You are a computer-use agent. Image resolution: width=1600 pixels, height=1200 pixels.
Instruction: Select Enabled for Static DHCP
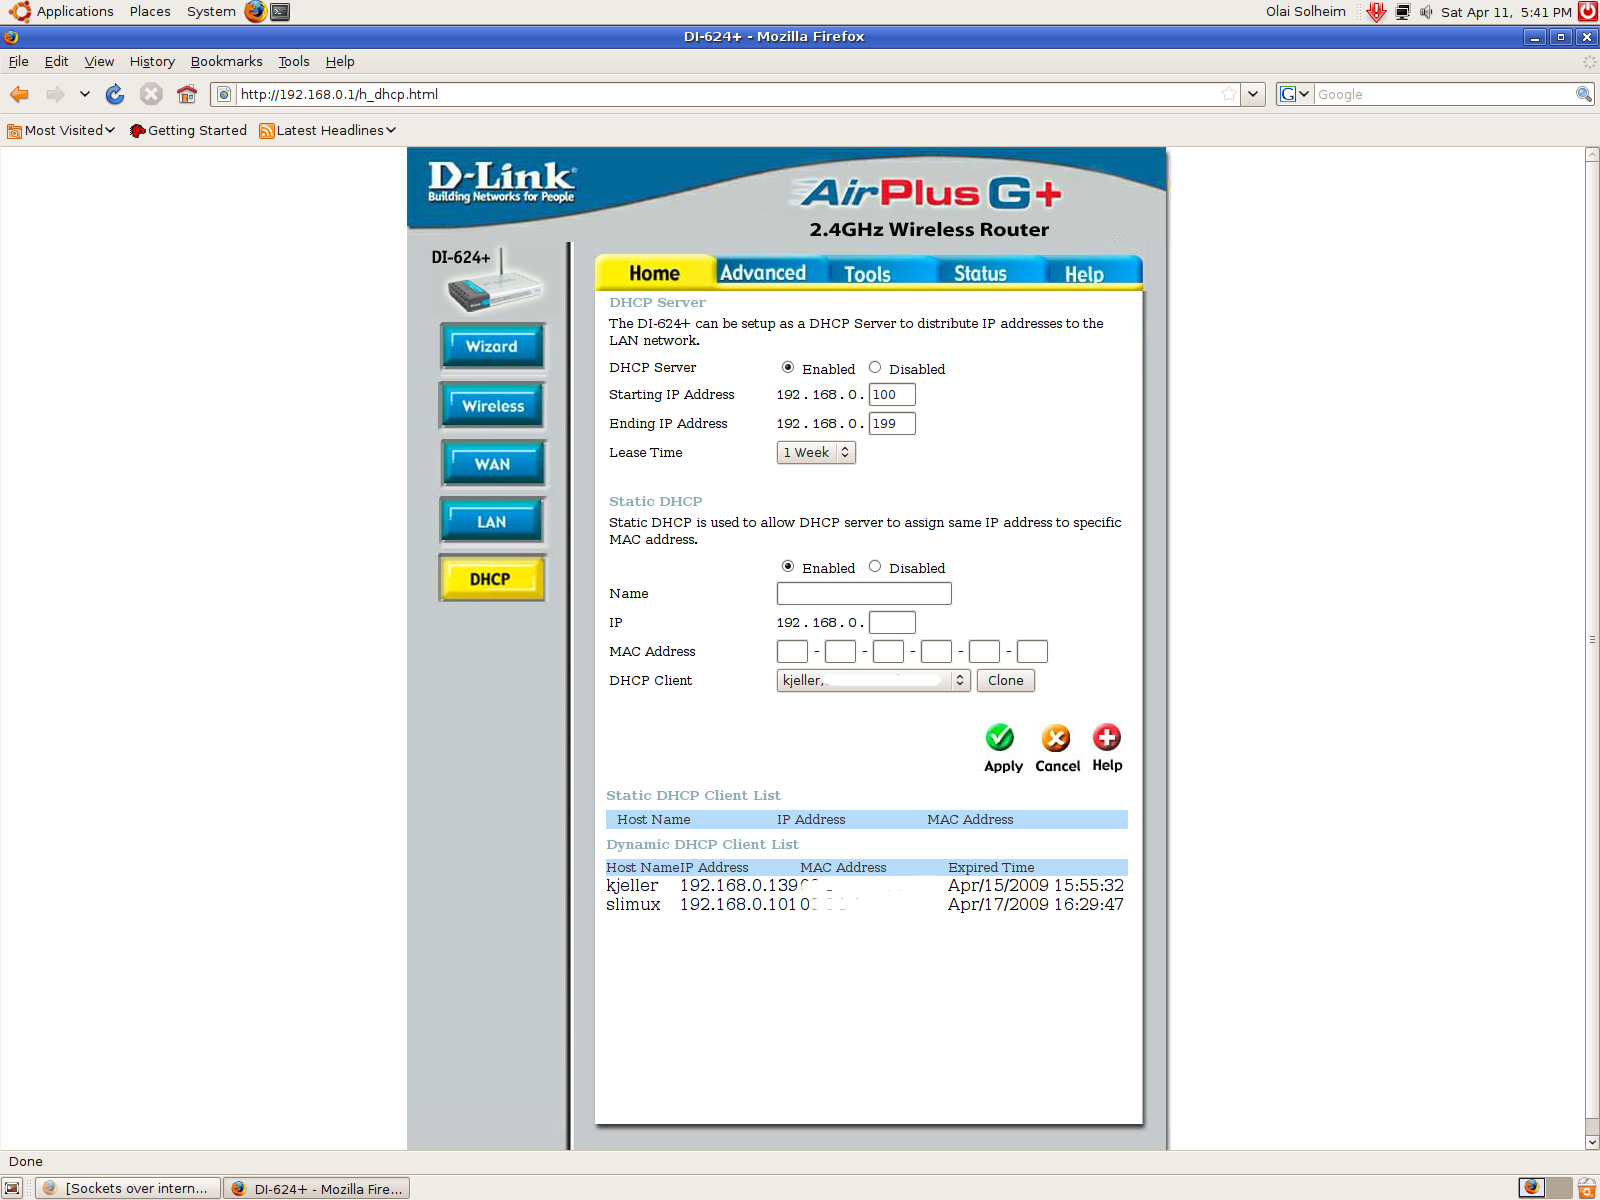coord(788,567)
